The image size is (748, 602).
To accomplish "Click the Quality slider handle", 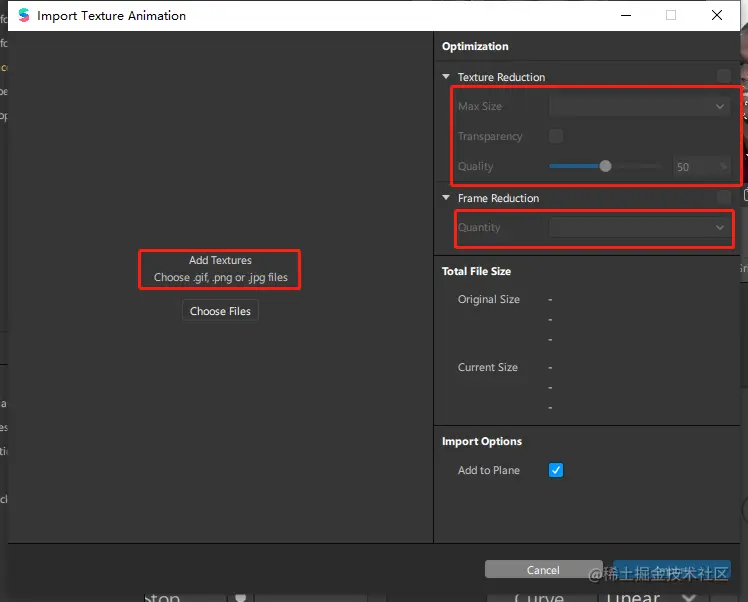I will point(605,166).
